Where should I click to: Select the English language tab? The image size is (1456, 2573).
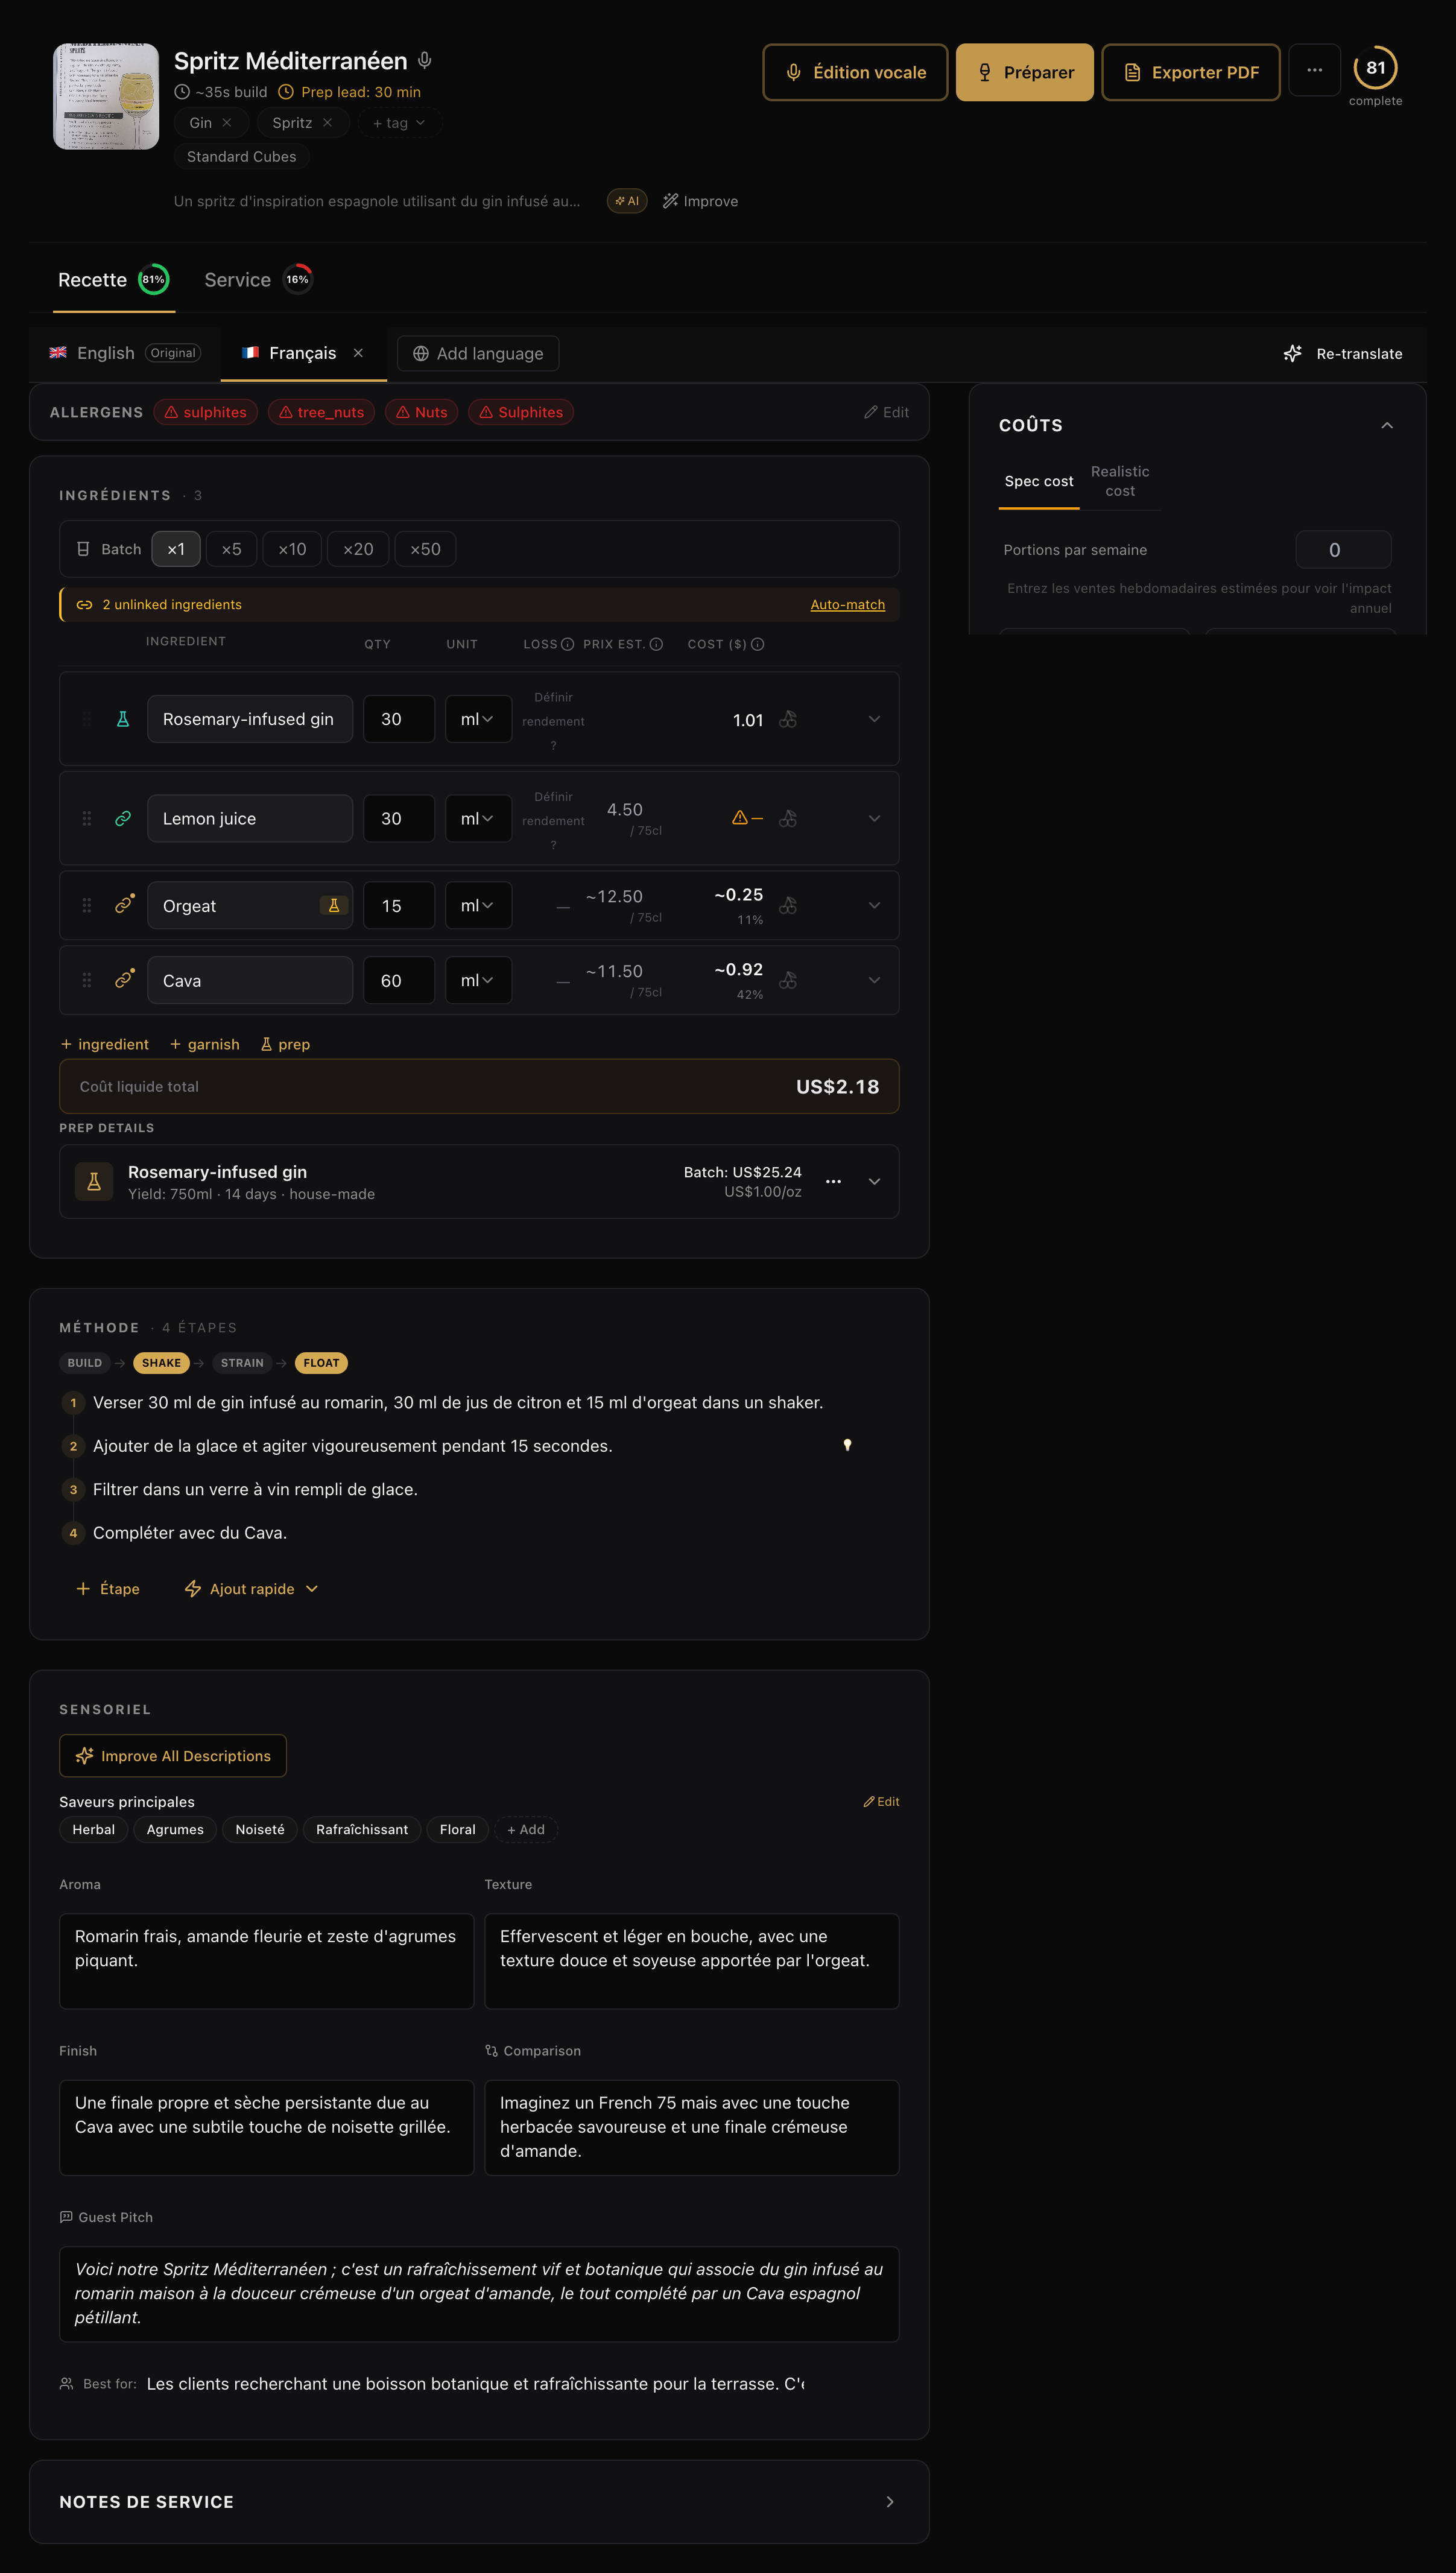click(x=125, y=353)
